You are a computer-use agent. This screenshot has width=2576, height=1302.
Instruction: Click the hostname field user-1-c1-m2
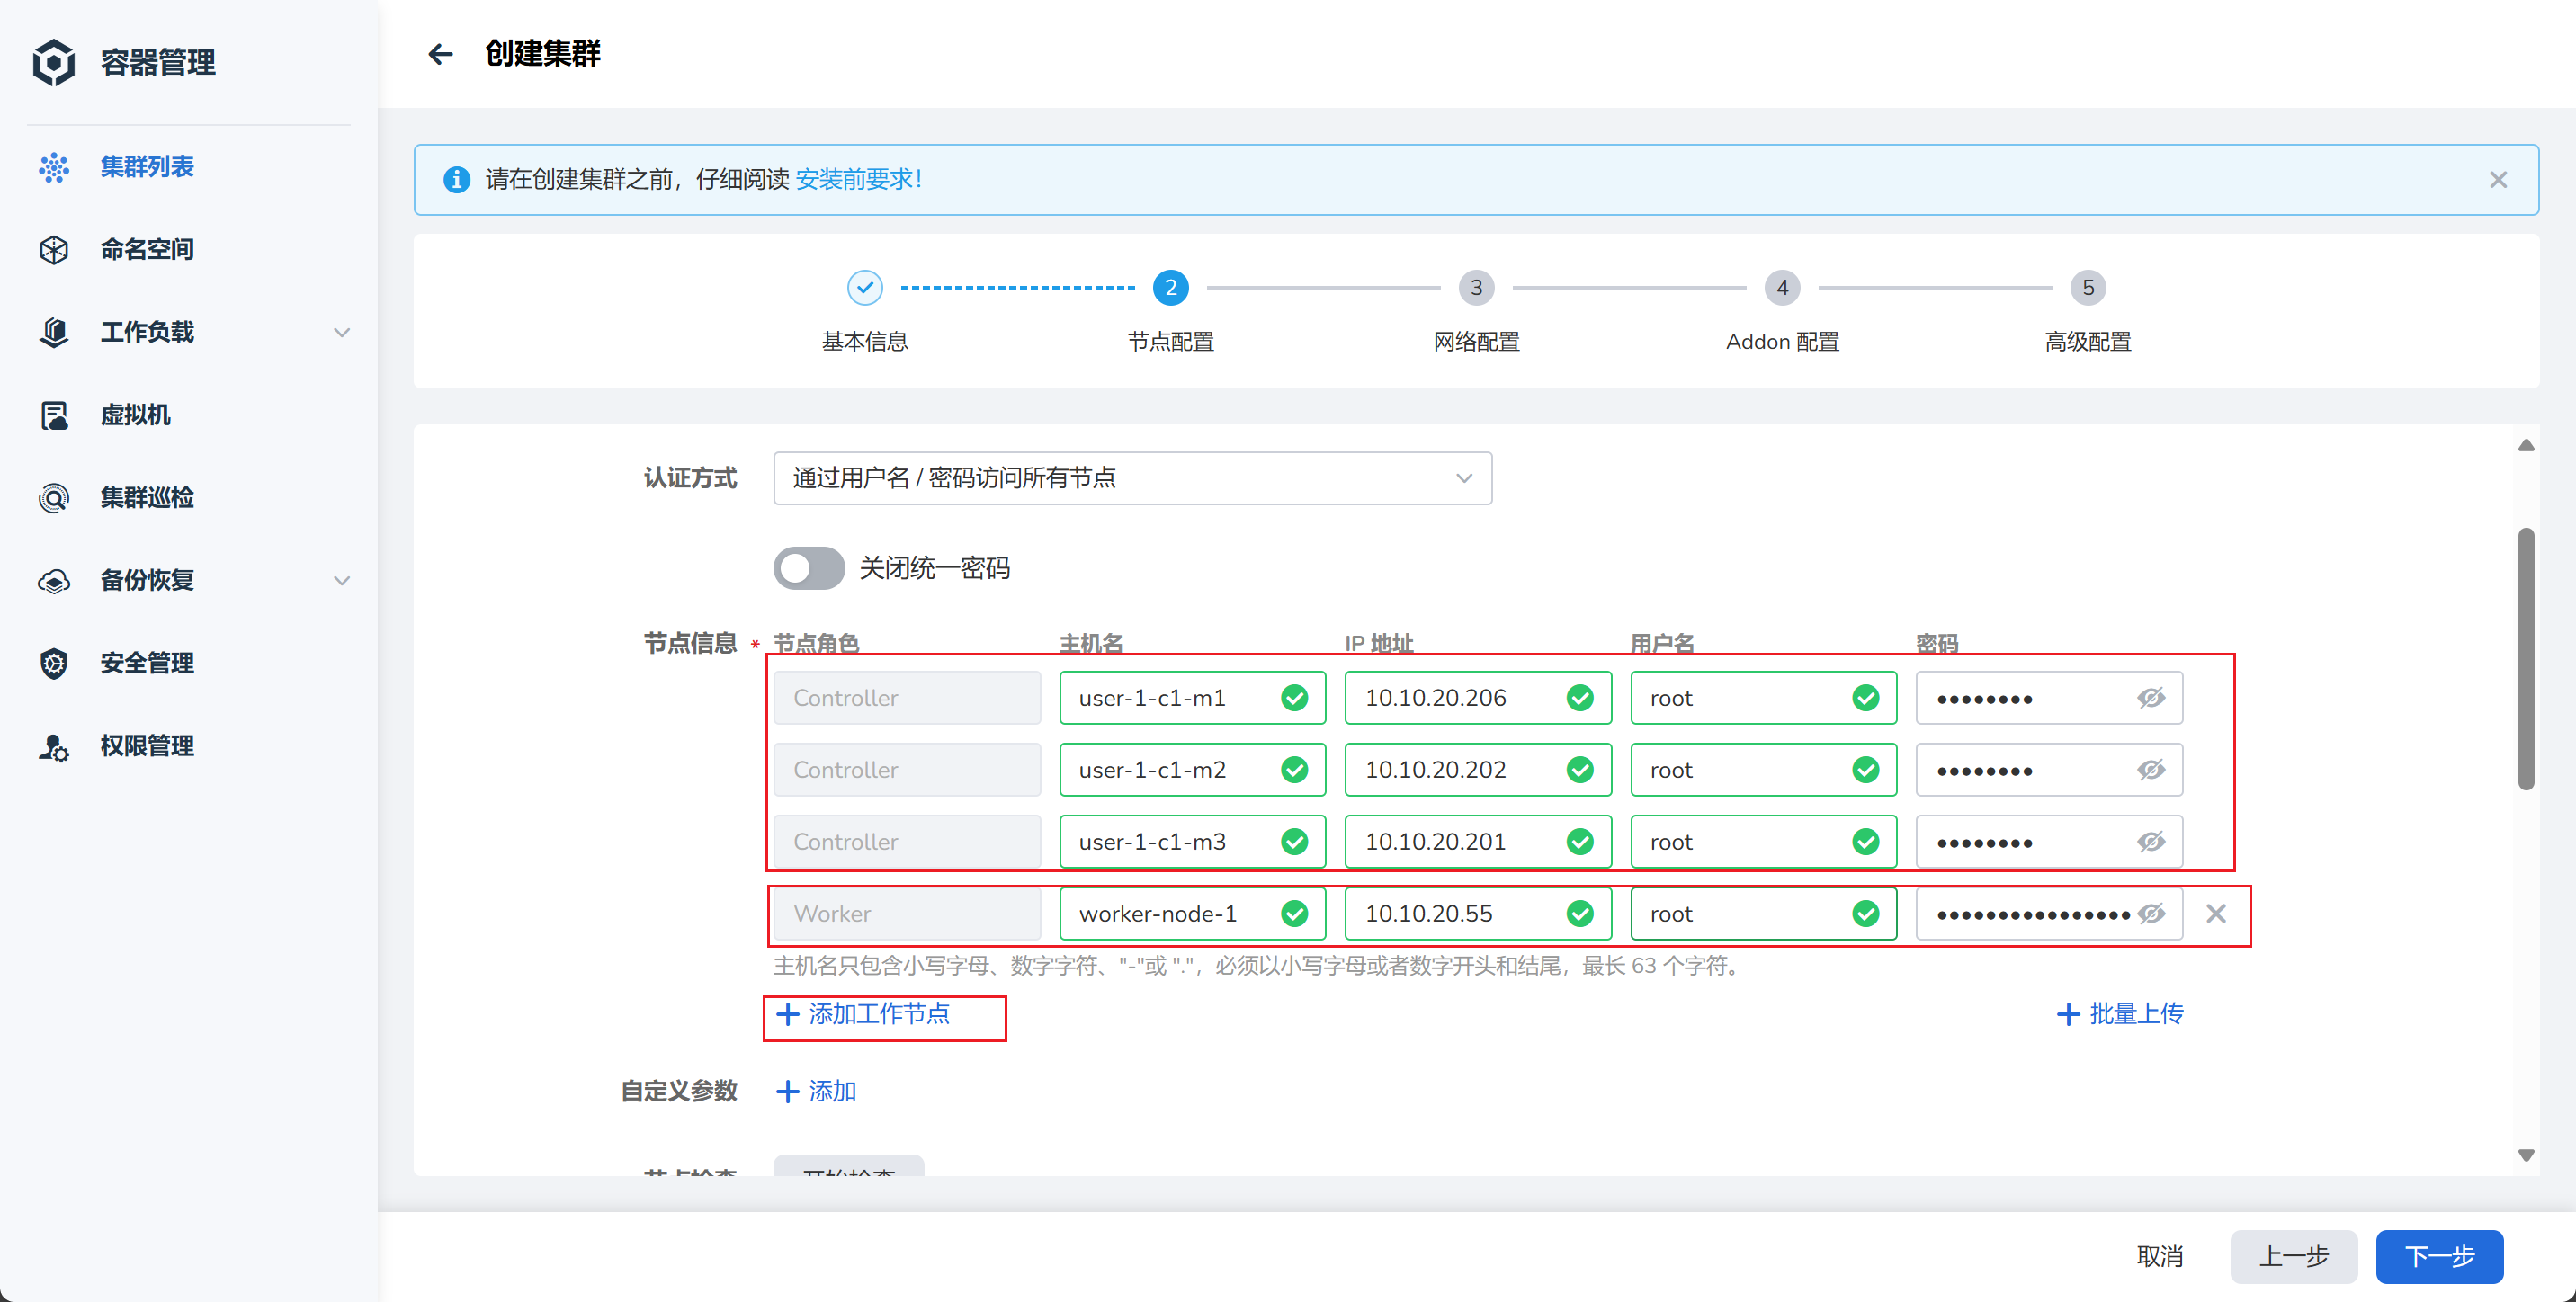click(1192, 770)
